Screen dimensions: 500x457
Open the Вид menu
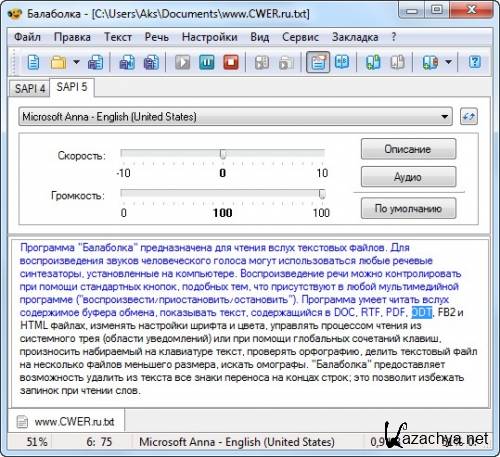260,37
